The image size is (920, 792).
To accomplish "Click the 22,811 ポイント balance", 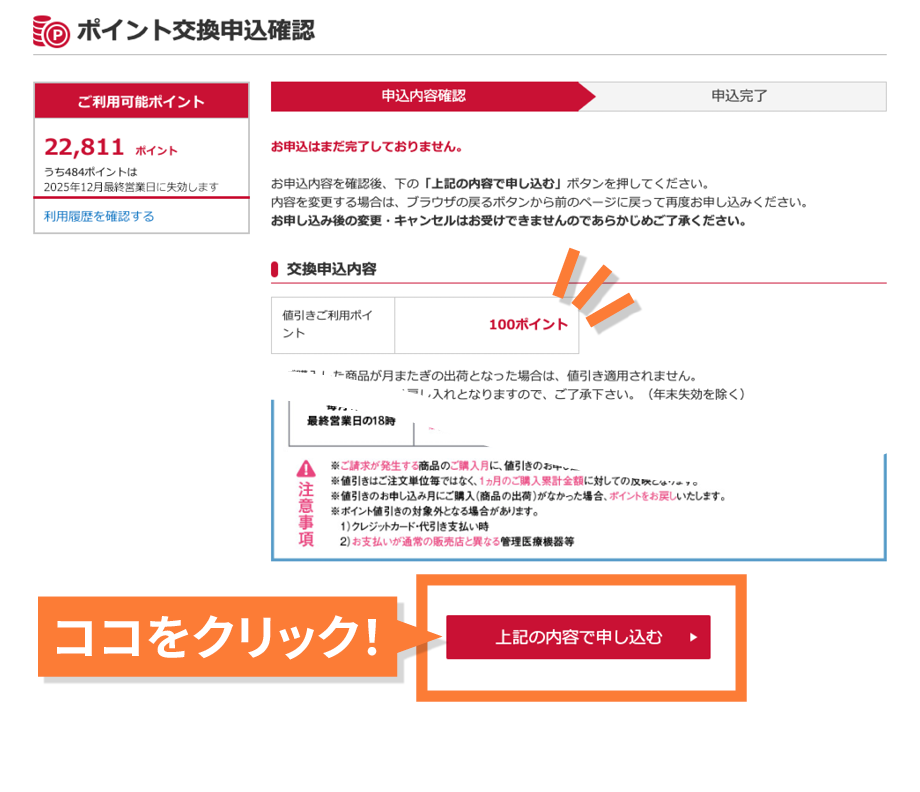I will click(x=110, y=148).
